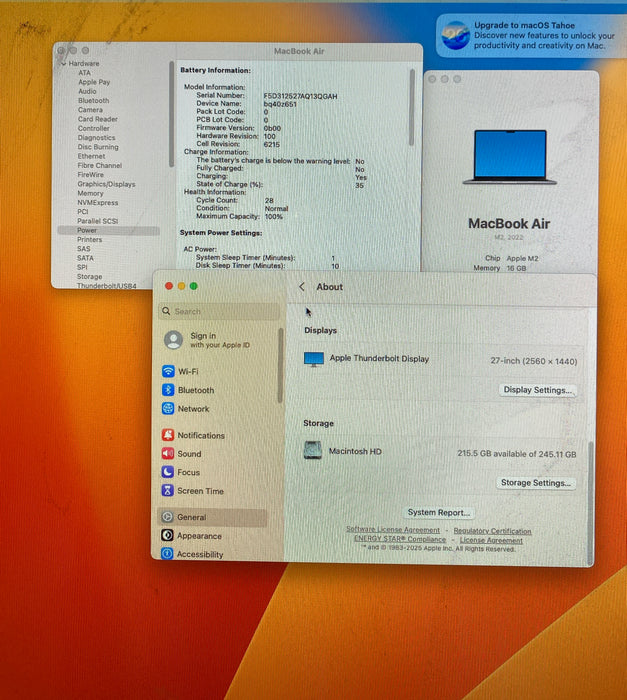The width and height of the screenshot is (627, 700).
Task: Open Focus using the moon icon
Action: pyautogui.click(x=167, y=472)
